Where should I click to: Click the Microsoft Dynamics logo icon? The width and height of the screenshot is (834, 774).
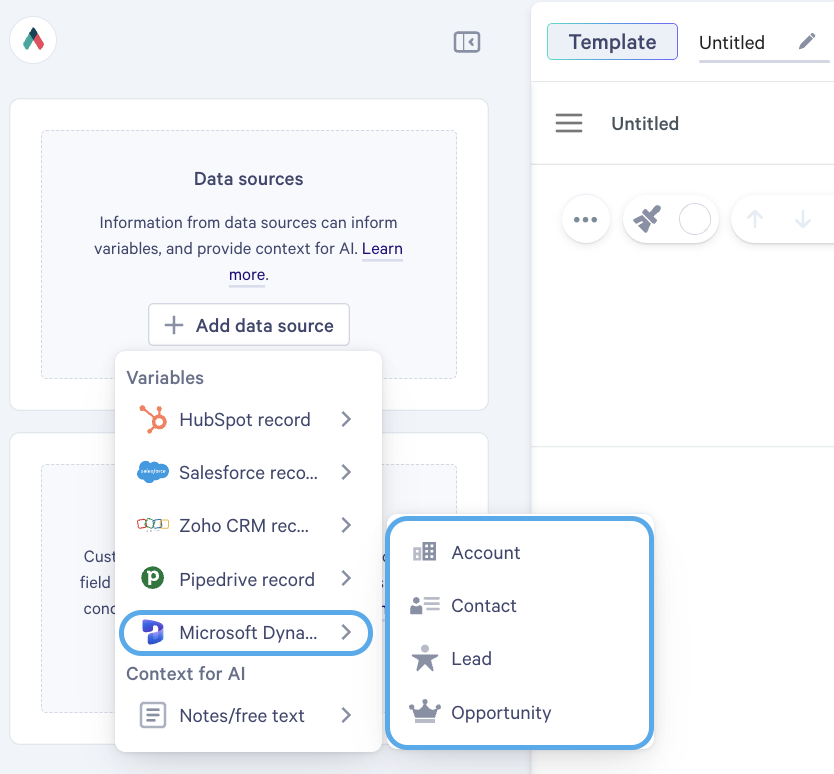point(153,632)
